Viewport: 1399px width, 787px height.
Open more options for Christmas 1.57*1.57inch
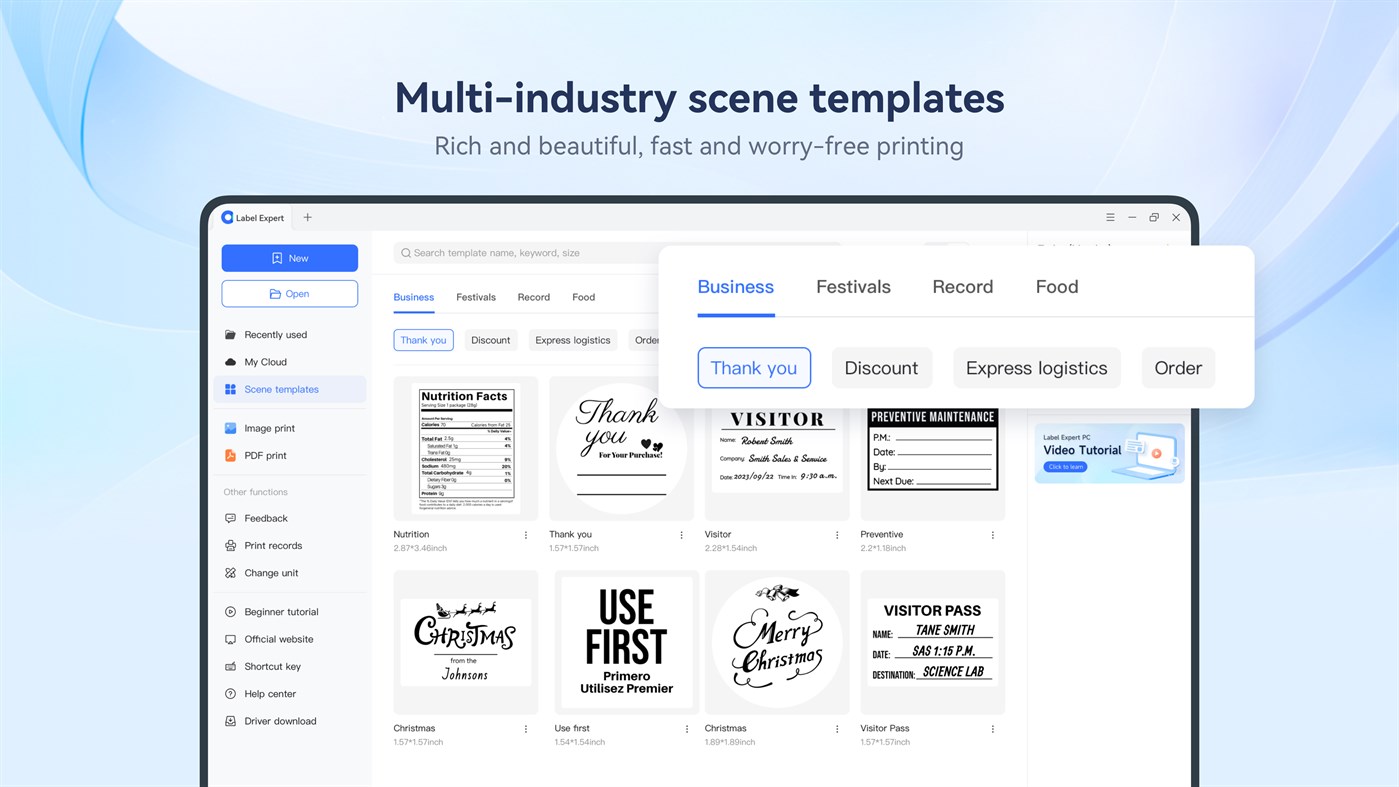pyautogui.click(x=526, y=729)
